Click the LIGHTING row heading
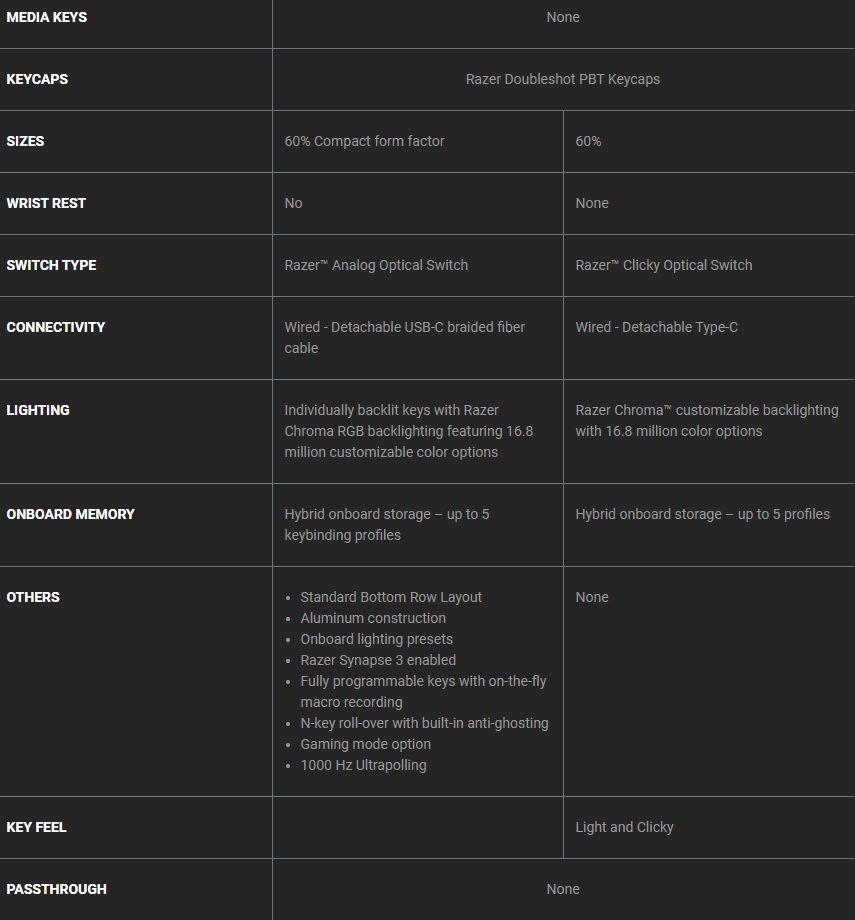The width and height of the screenshot is (855, 920). 38,410
